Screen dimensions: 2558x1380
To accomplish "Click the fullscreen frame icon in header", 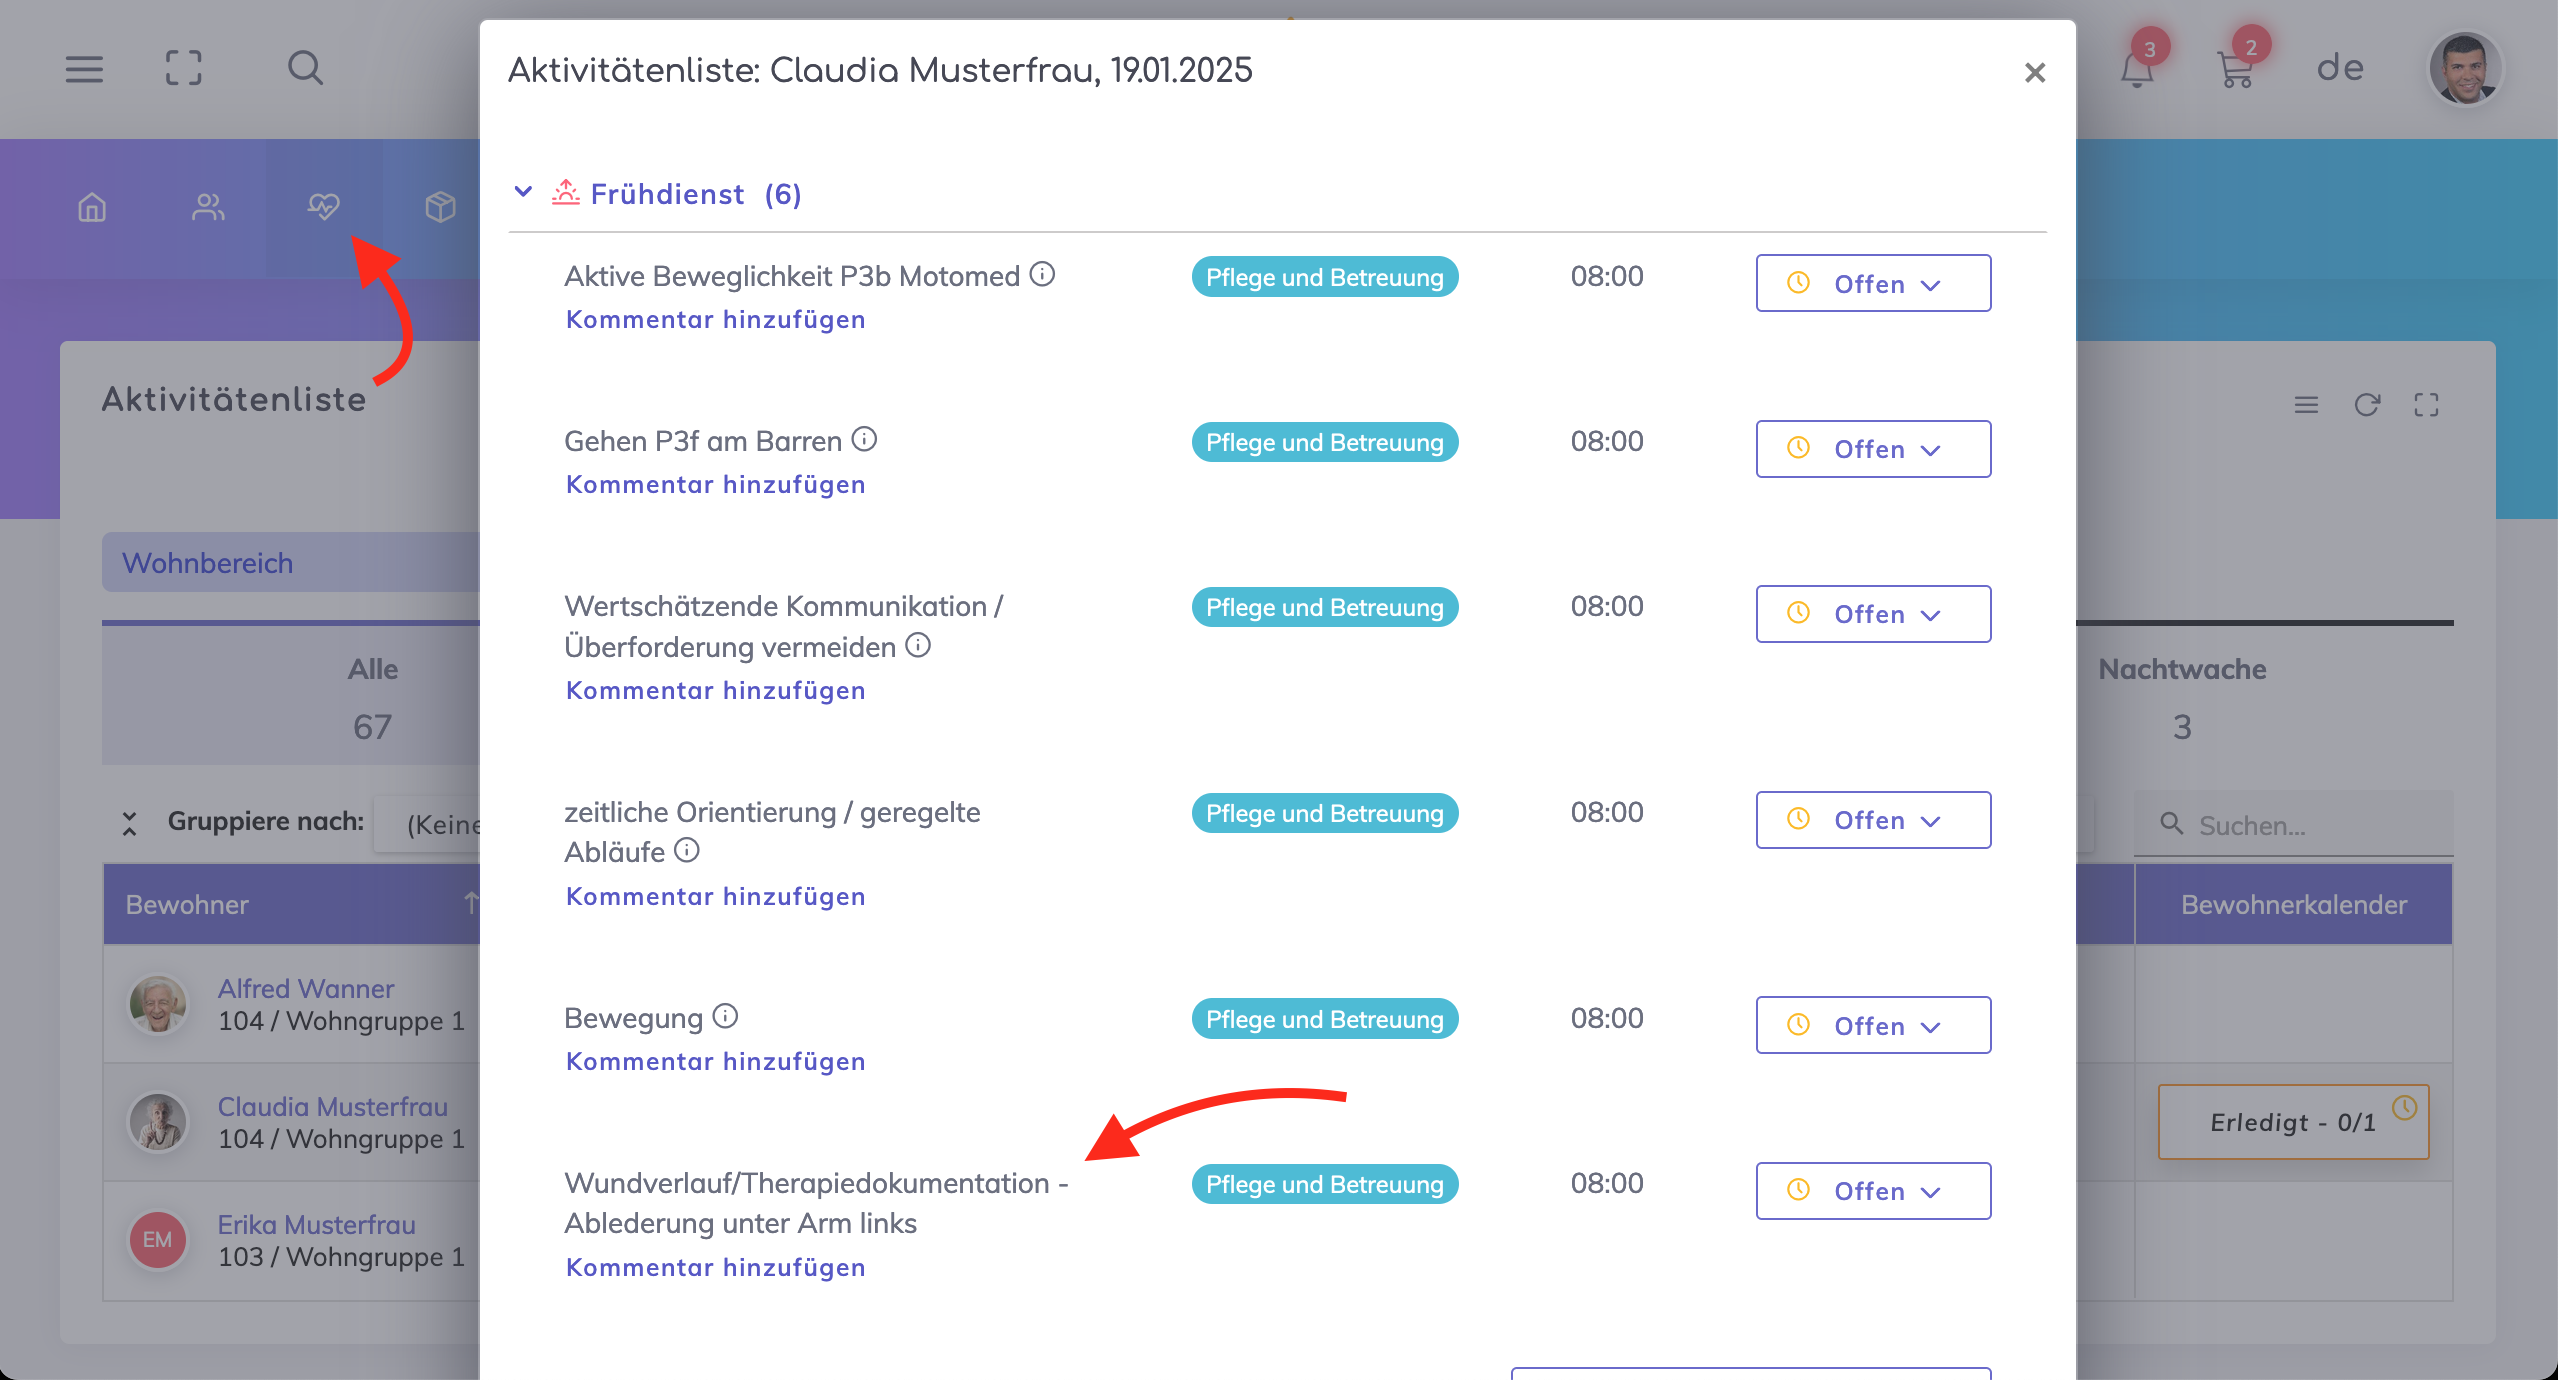I will [x=183, y=69].
